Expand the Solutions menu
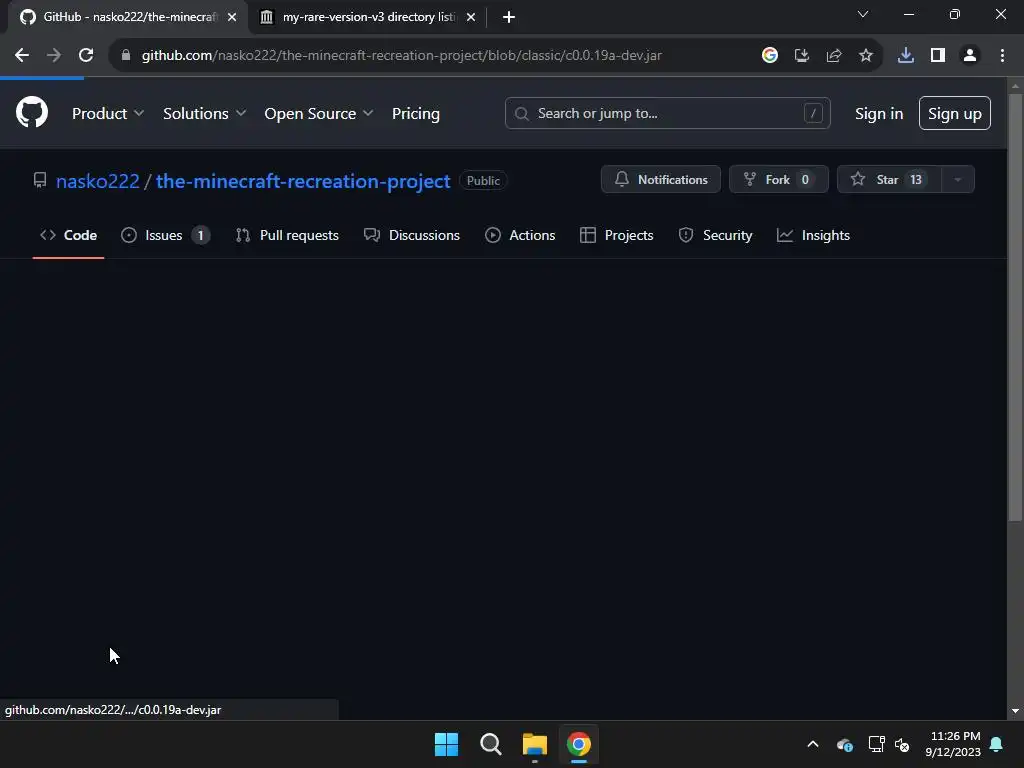The image size is (1024, 768). click(204, 114)
